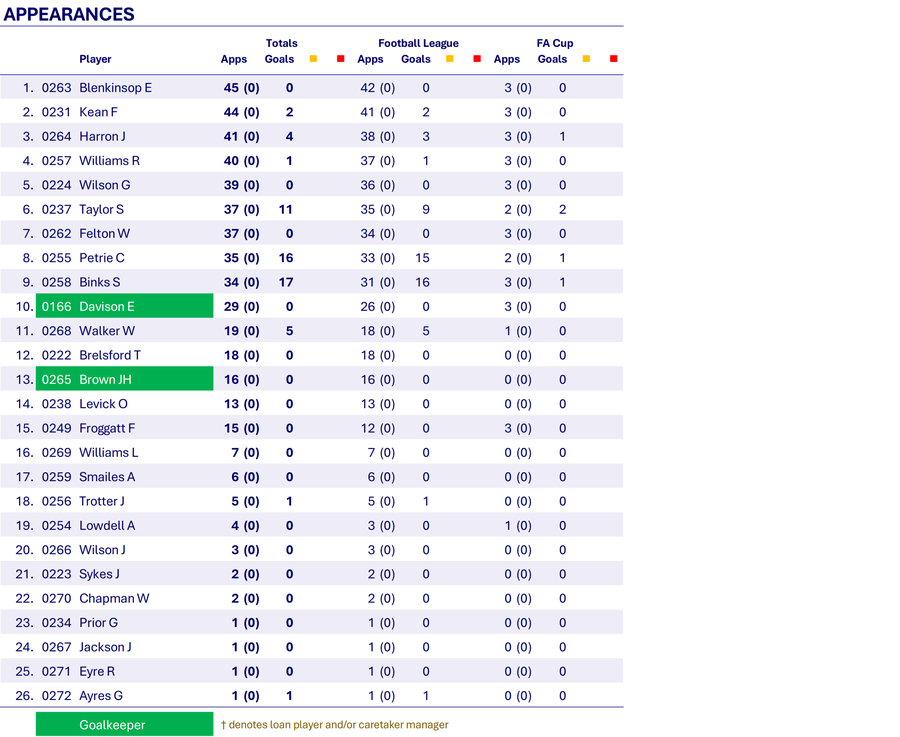Click the red card icon under FA Cup
Image resolution: width=900 pixels, height=737 pixels.
(x=614, y=59)
